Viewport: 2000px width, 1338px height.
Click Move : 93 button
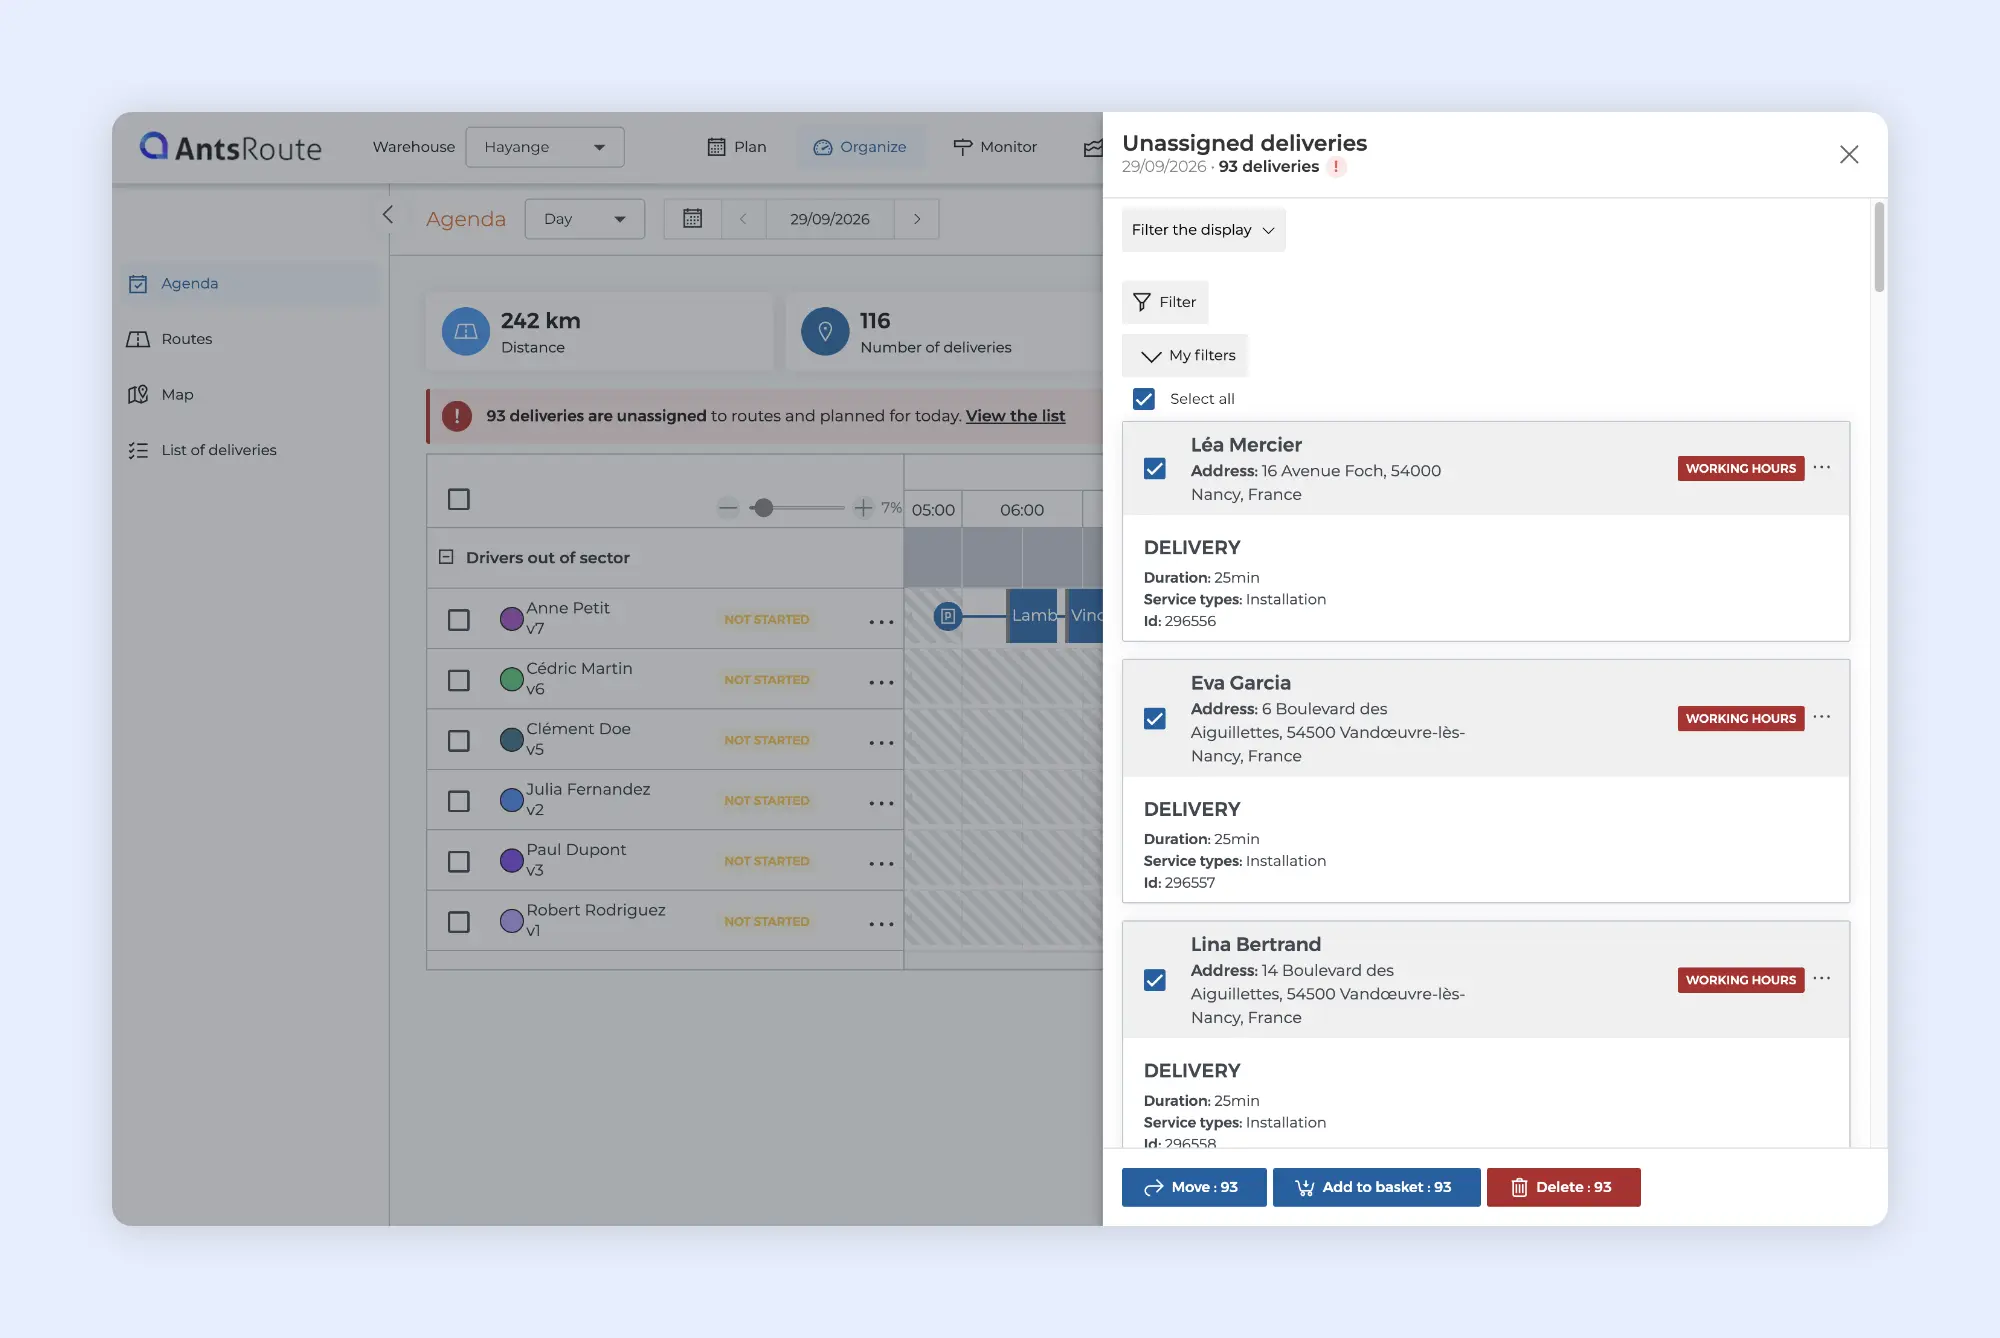[x=1194, y=1187]
